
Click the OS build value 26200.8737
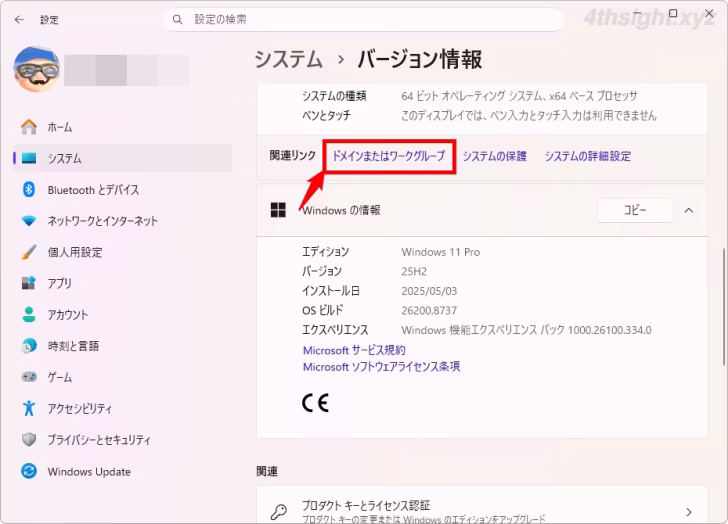pos(429,311)
